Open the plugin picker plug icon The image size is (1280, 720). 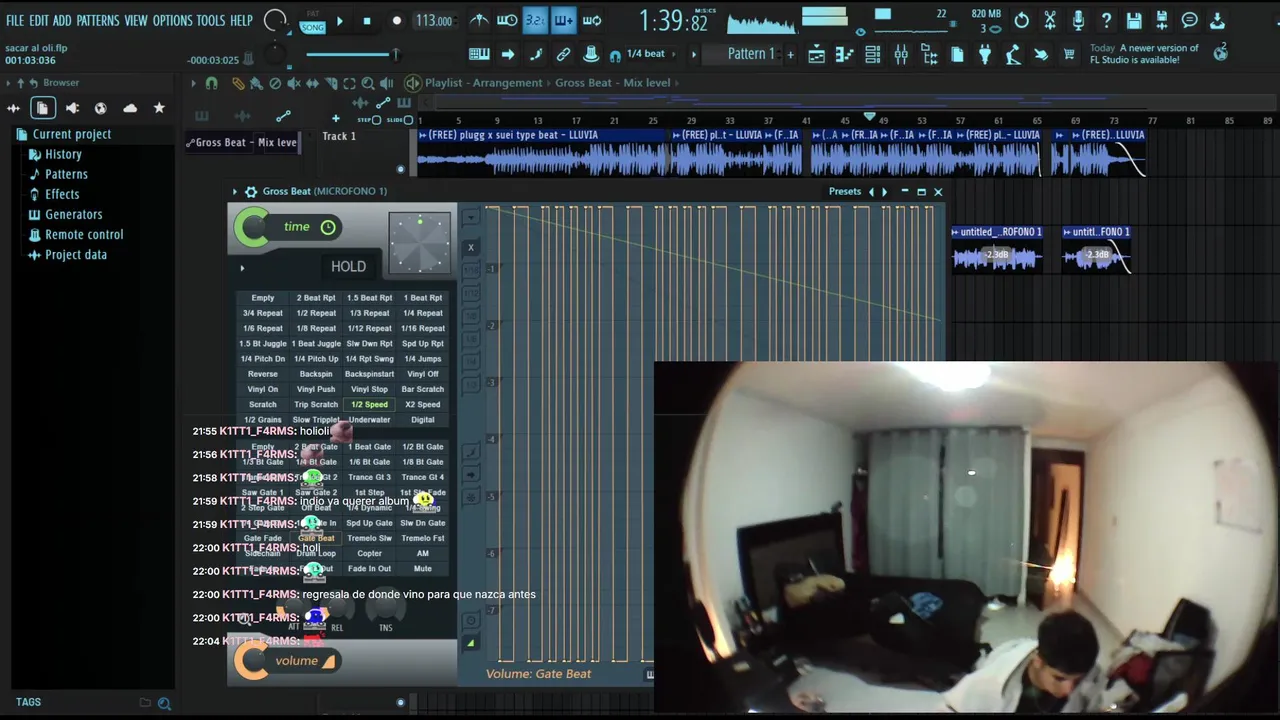click(985, 55)
